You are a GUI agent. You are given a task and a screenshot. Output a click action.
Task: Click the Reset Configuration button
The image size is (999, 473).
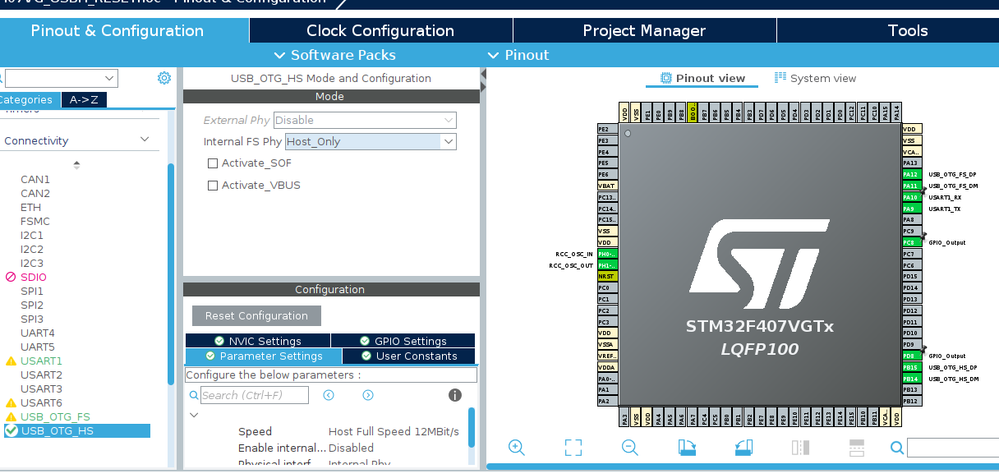(257, 316)
